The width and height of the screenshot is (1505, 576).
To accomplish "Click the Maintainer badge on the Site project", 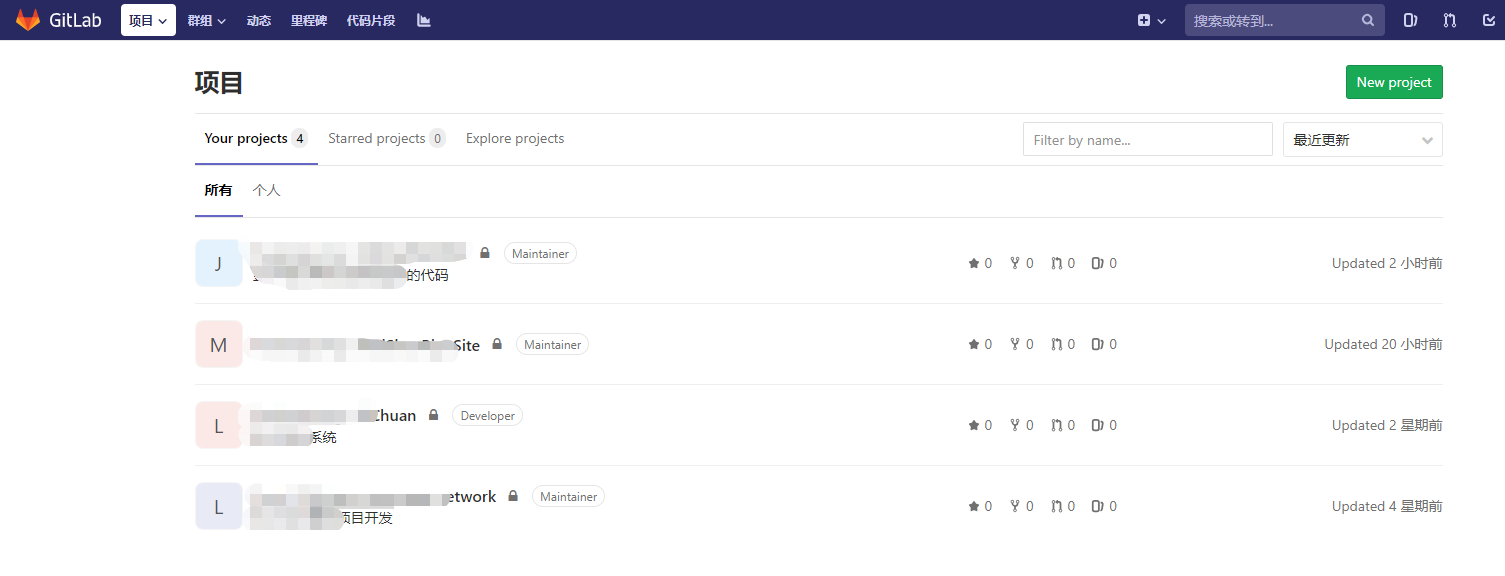I will [x=552, y=345].
